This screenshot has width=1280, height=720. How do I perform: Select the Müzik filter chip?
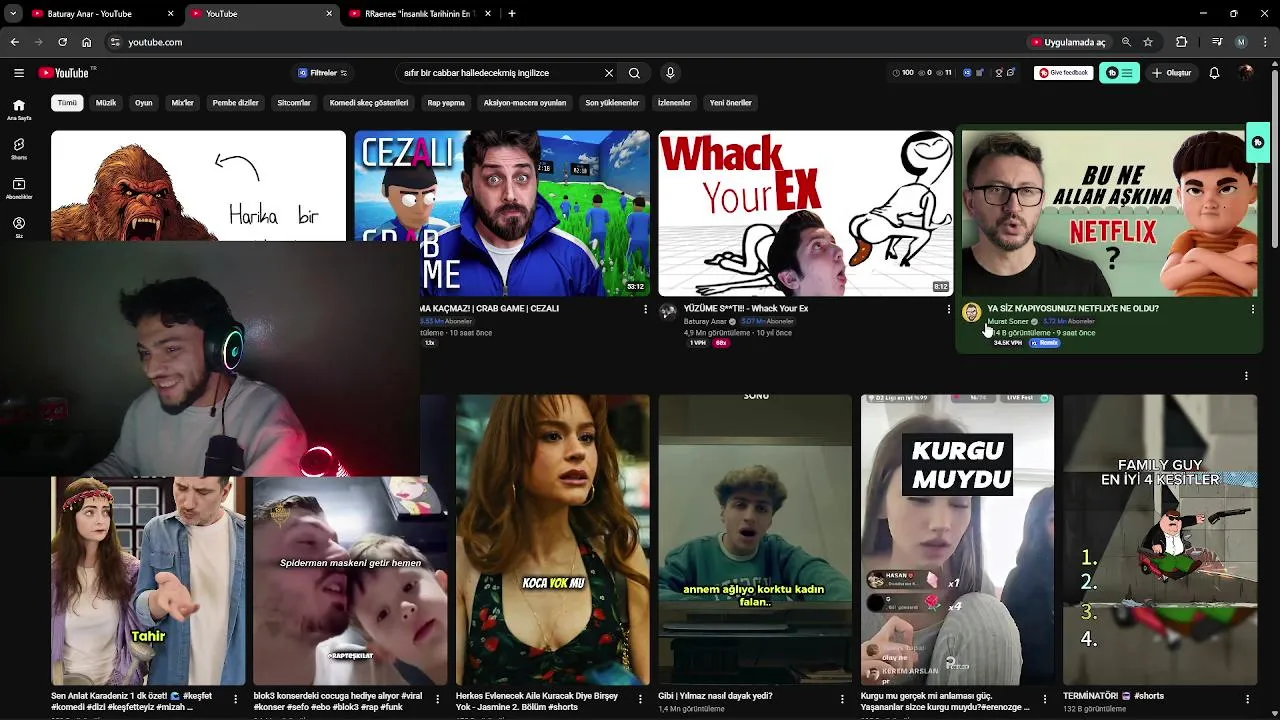(106, 103)
